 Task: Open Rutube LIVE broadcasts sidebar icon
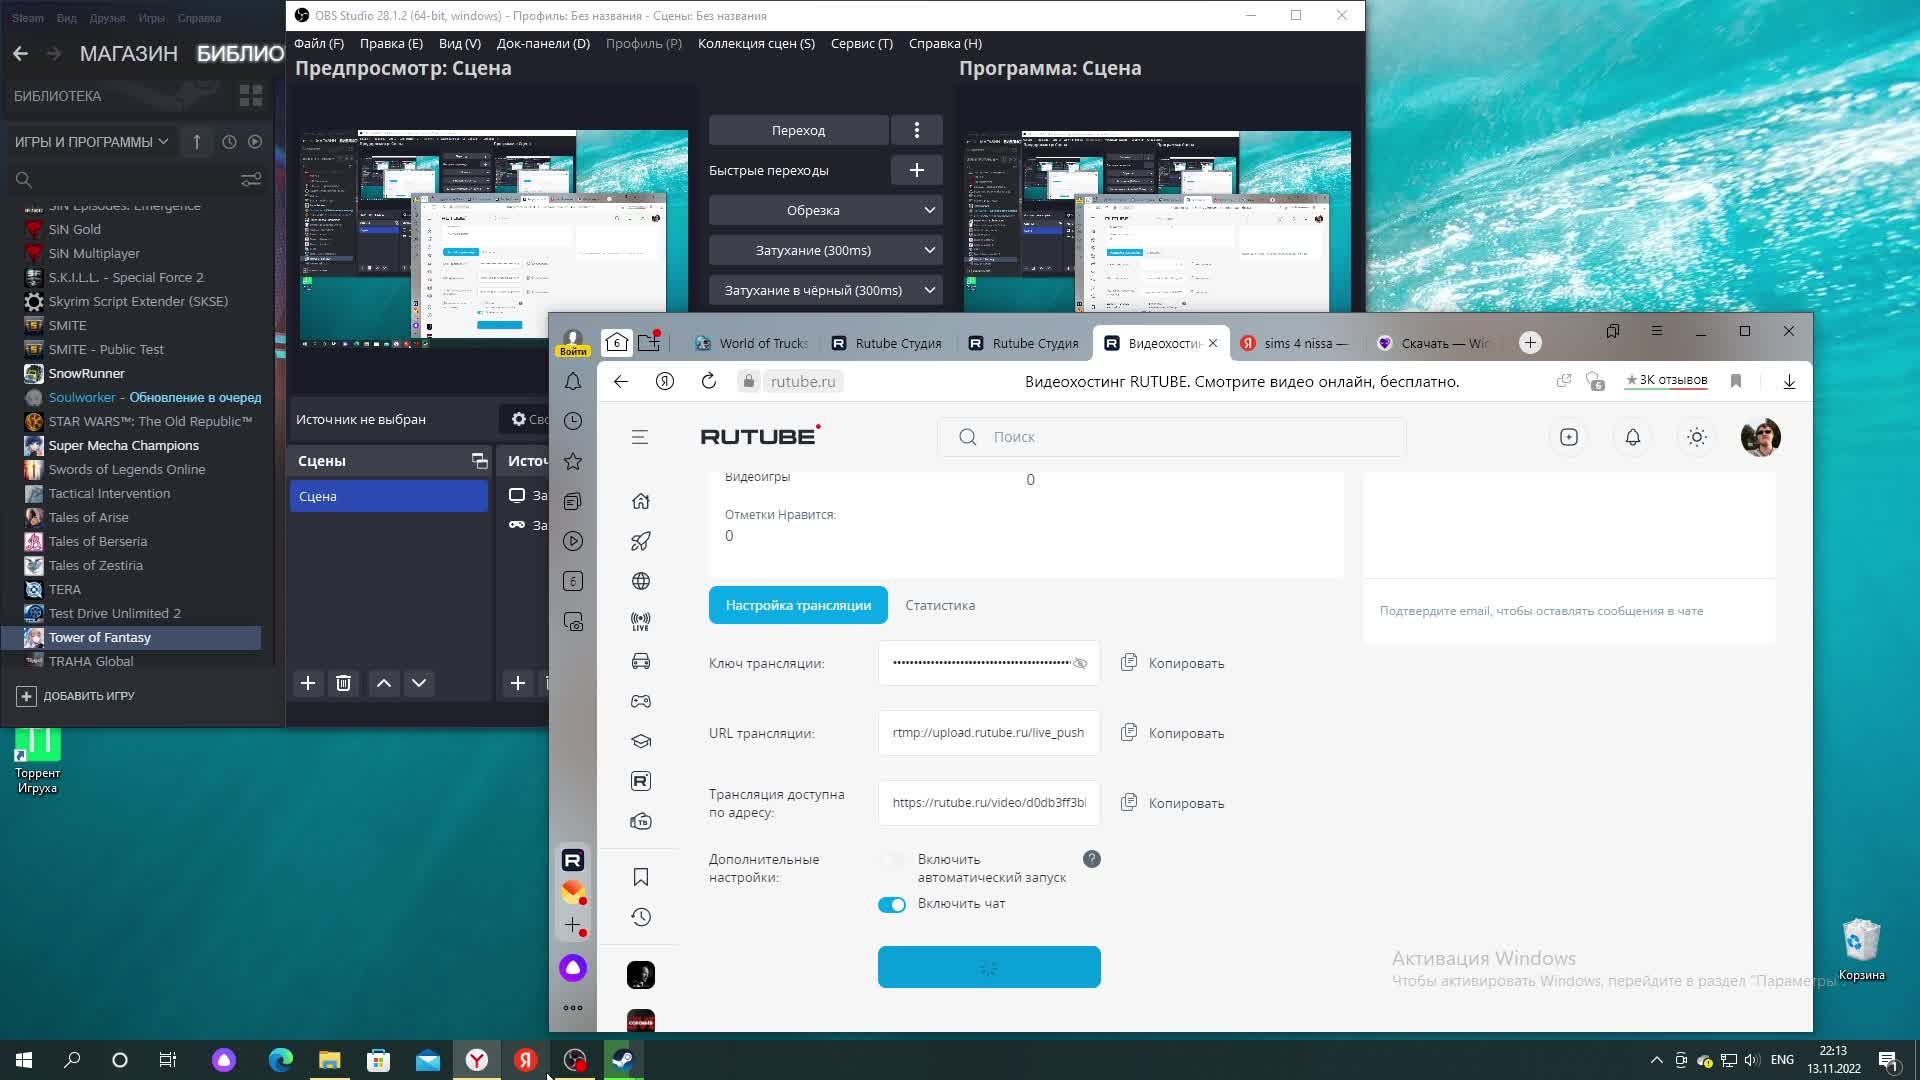tap(641, 621)
